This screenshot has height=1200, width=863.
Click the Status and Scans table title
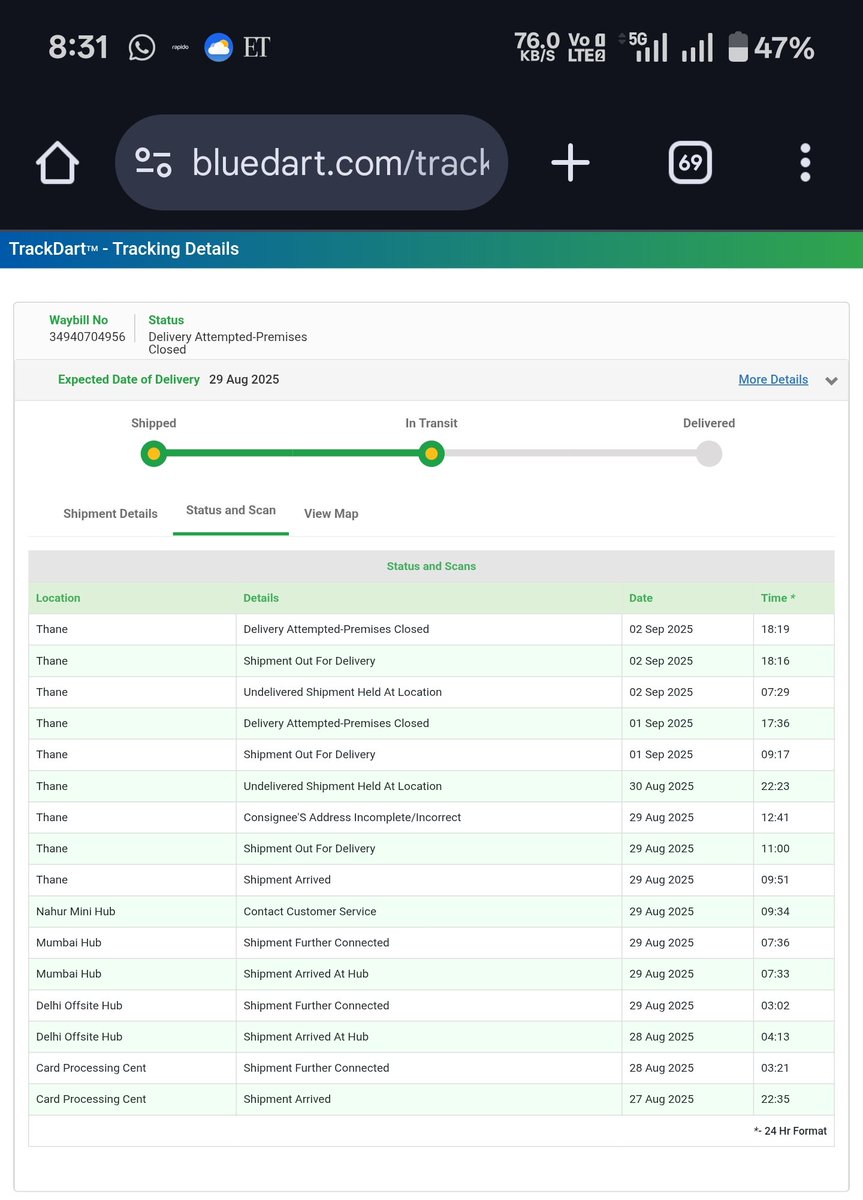(x=431, y=566)
